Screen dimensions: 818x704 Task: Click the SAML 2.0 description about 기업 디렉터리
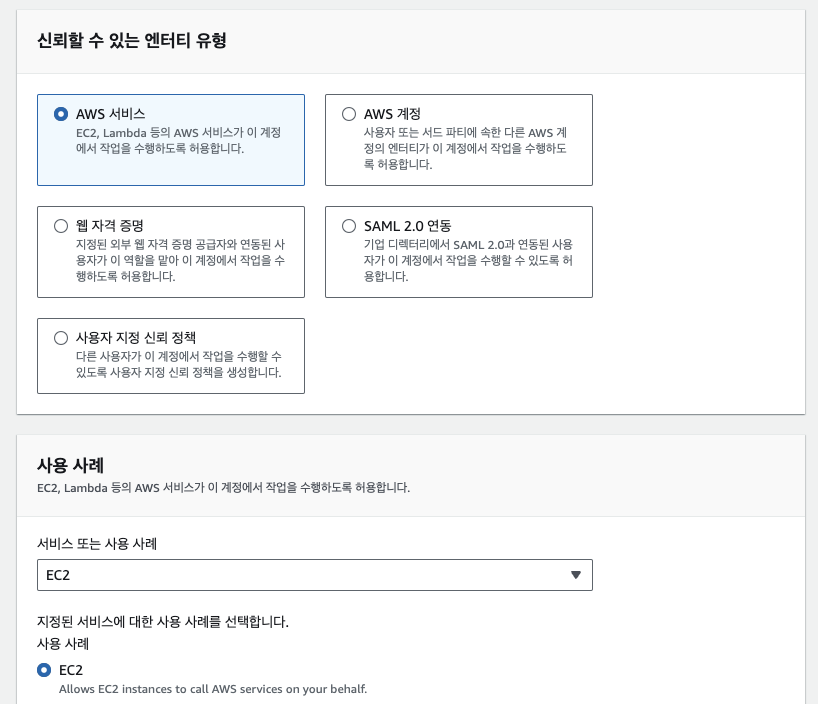[x=468, y=260]
